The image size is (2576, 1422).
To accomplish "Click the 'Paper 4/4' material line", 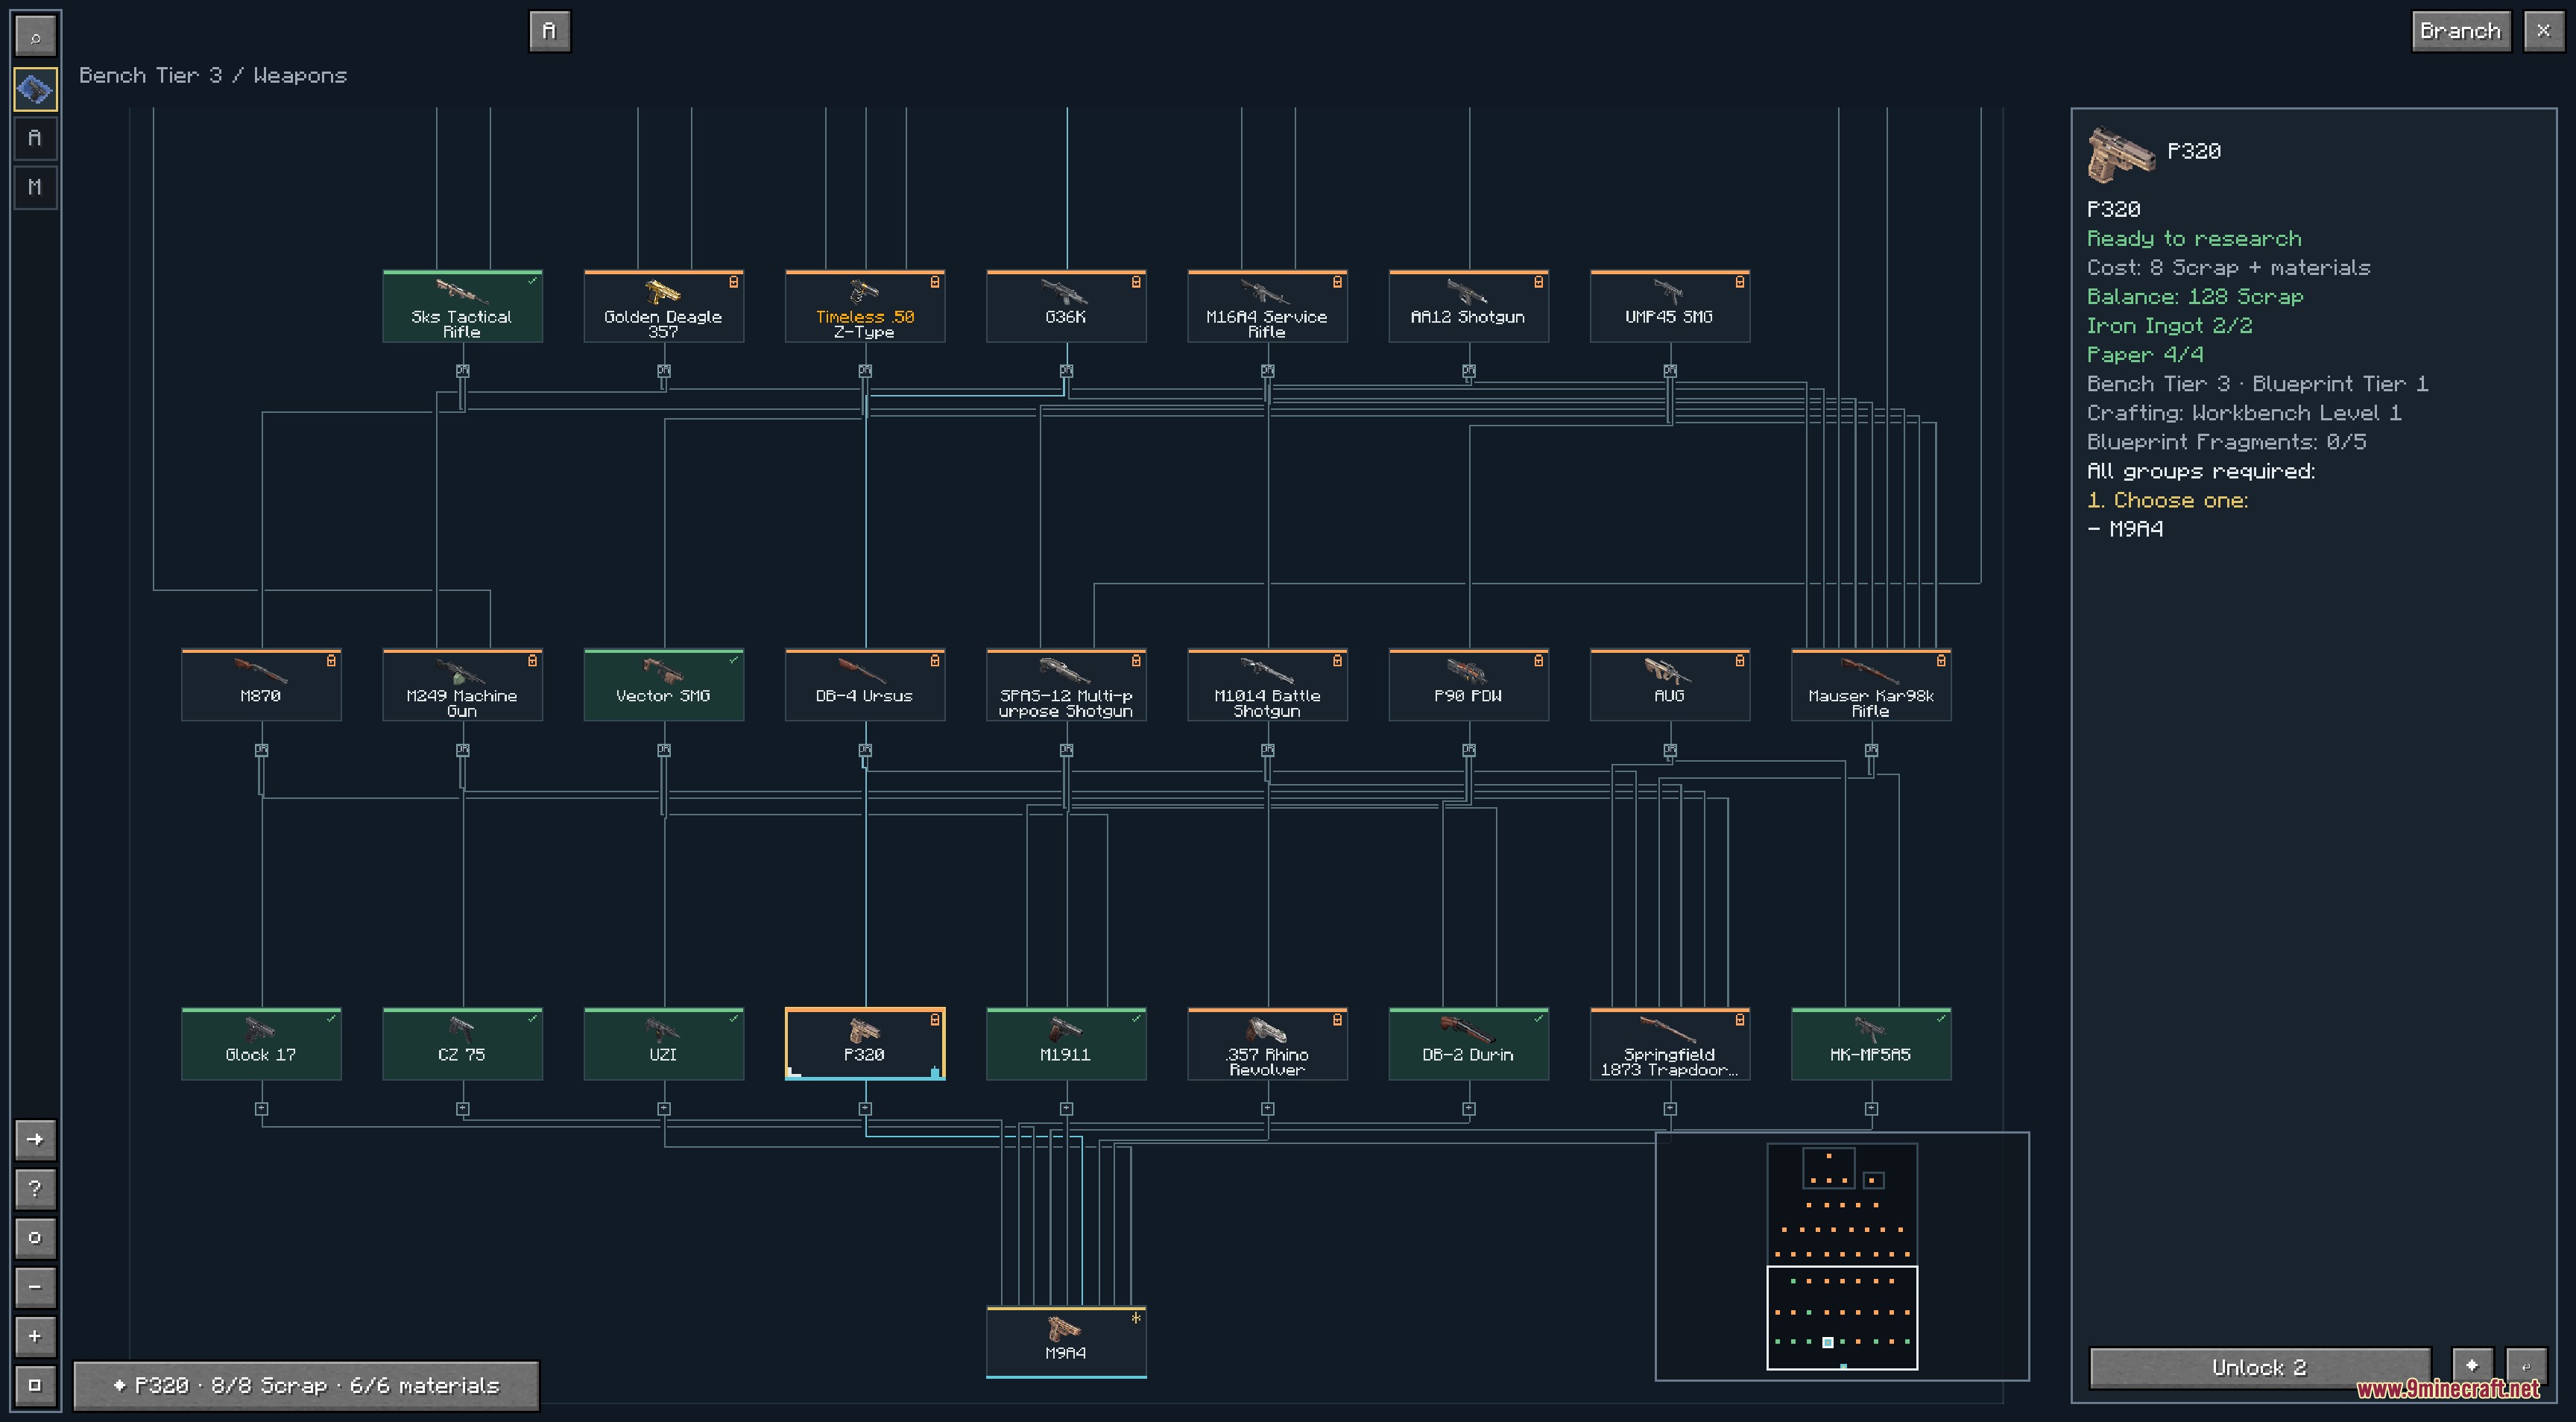I will click(x=2145, y=355).
